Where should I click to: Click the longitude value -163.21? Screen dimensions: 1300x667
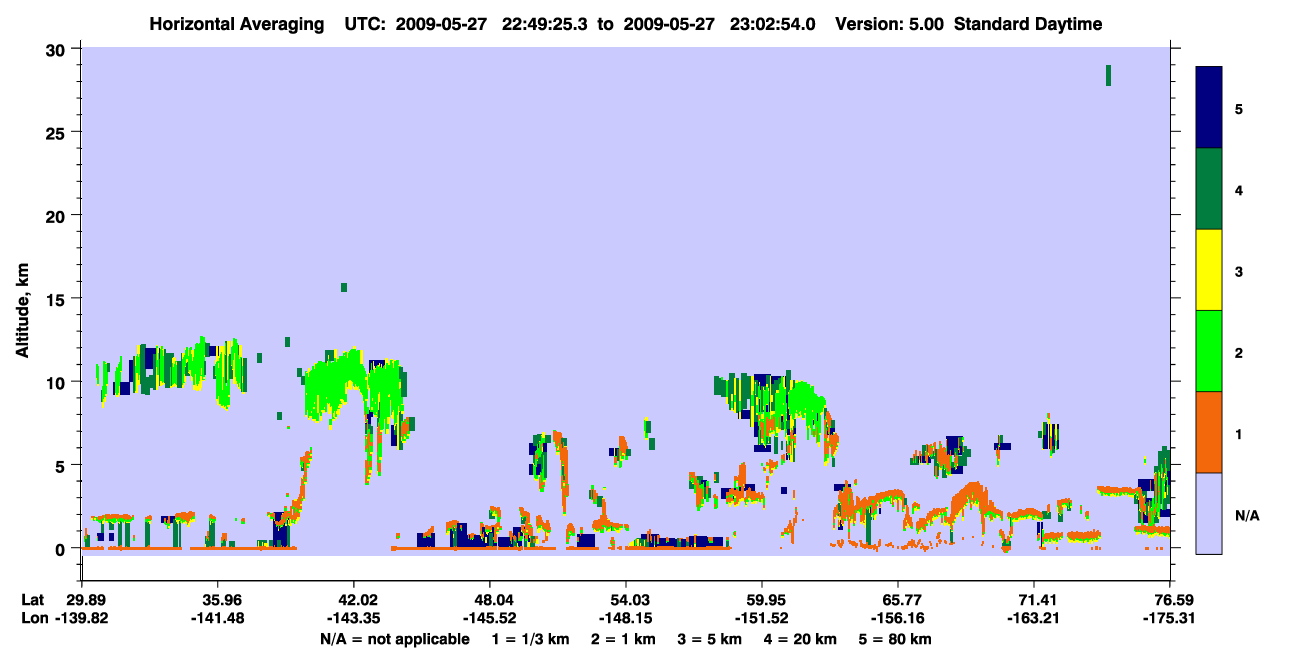pyautogui.click(x=1034, y=618)
